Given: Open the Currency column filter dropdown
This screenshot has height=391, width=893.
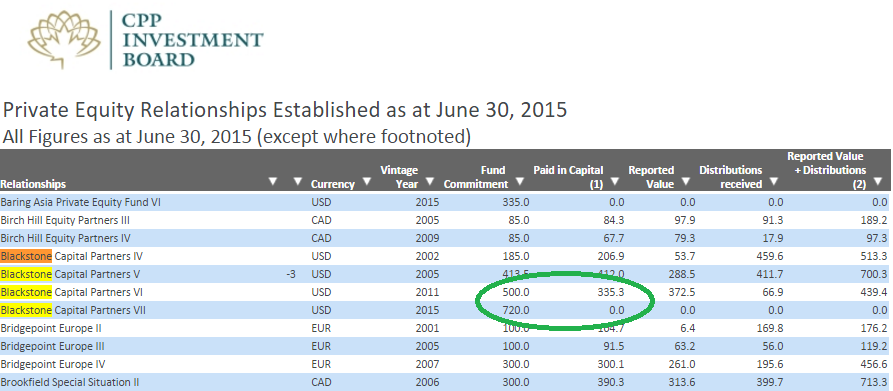Looking at the screenshot, I should pos(366,183).
